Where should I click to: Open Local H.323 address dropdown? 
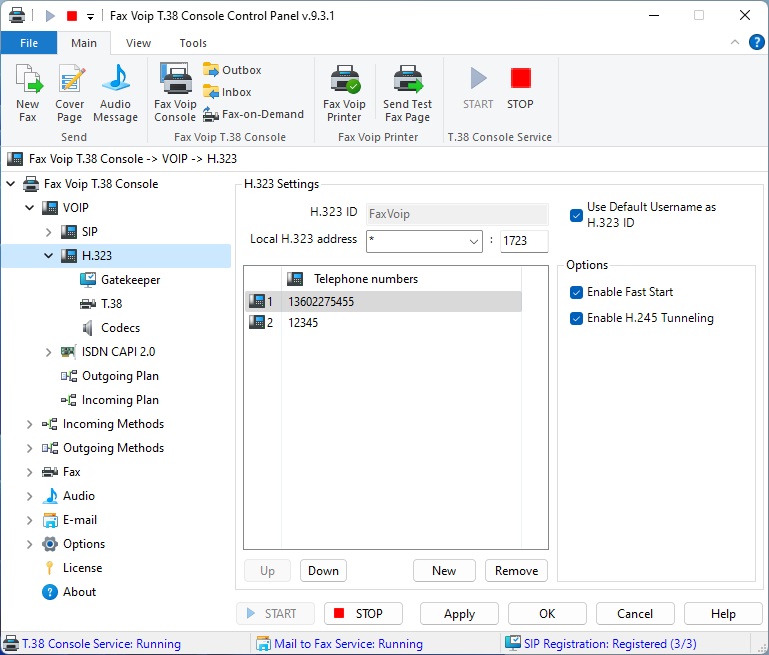[473, 241]
